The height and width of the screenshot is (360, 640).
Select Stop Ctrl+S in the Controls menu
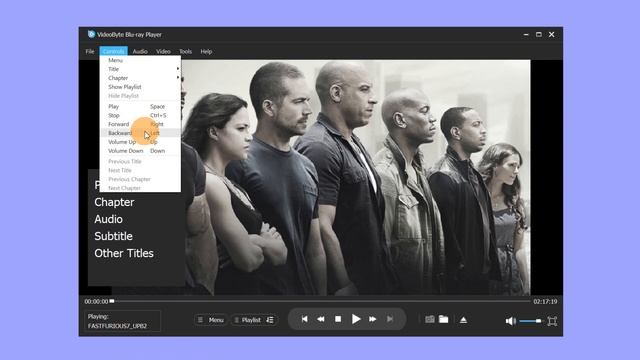[x=140, y=116]
